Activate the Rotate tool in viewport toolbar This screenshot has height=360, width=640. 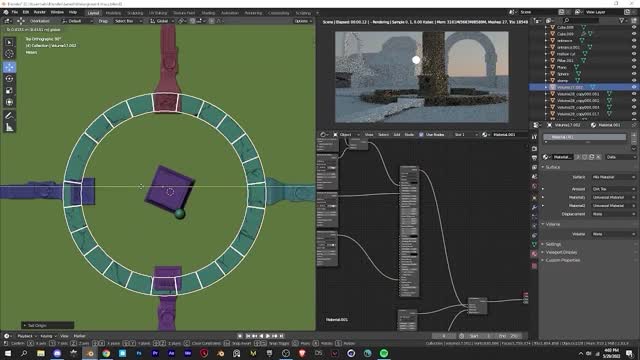click(9, 78)
